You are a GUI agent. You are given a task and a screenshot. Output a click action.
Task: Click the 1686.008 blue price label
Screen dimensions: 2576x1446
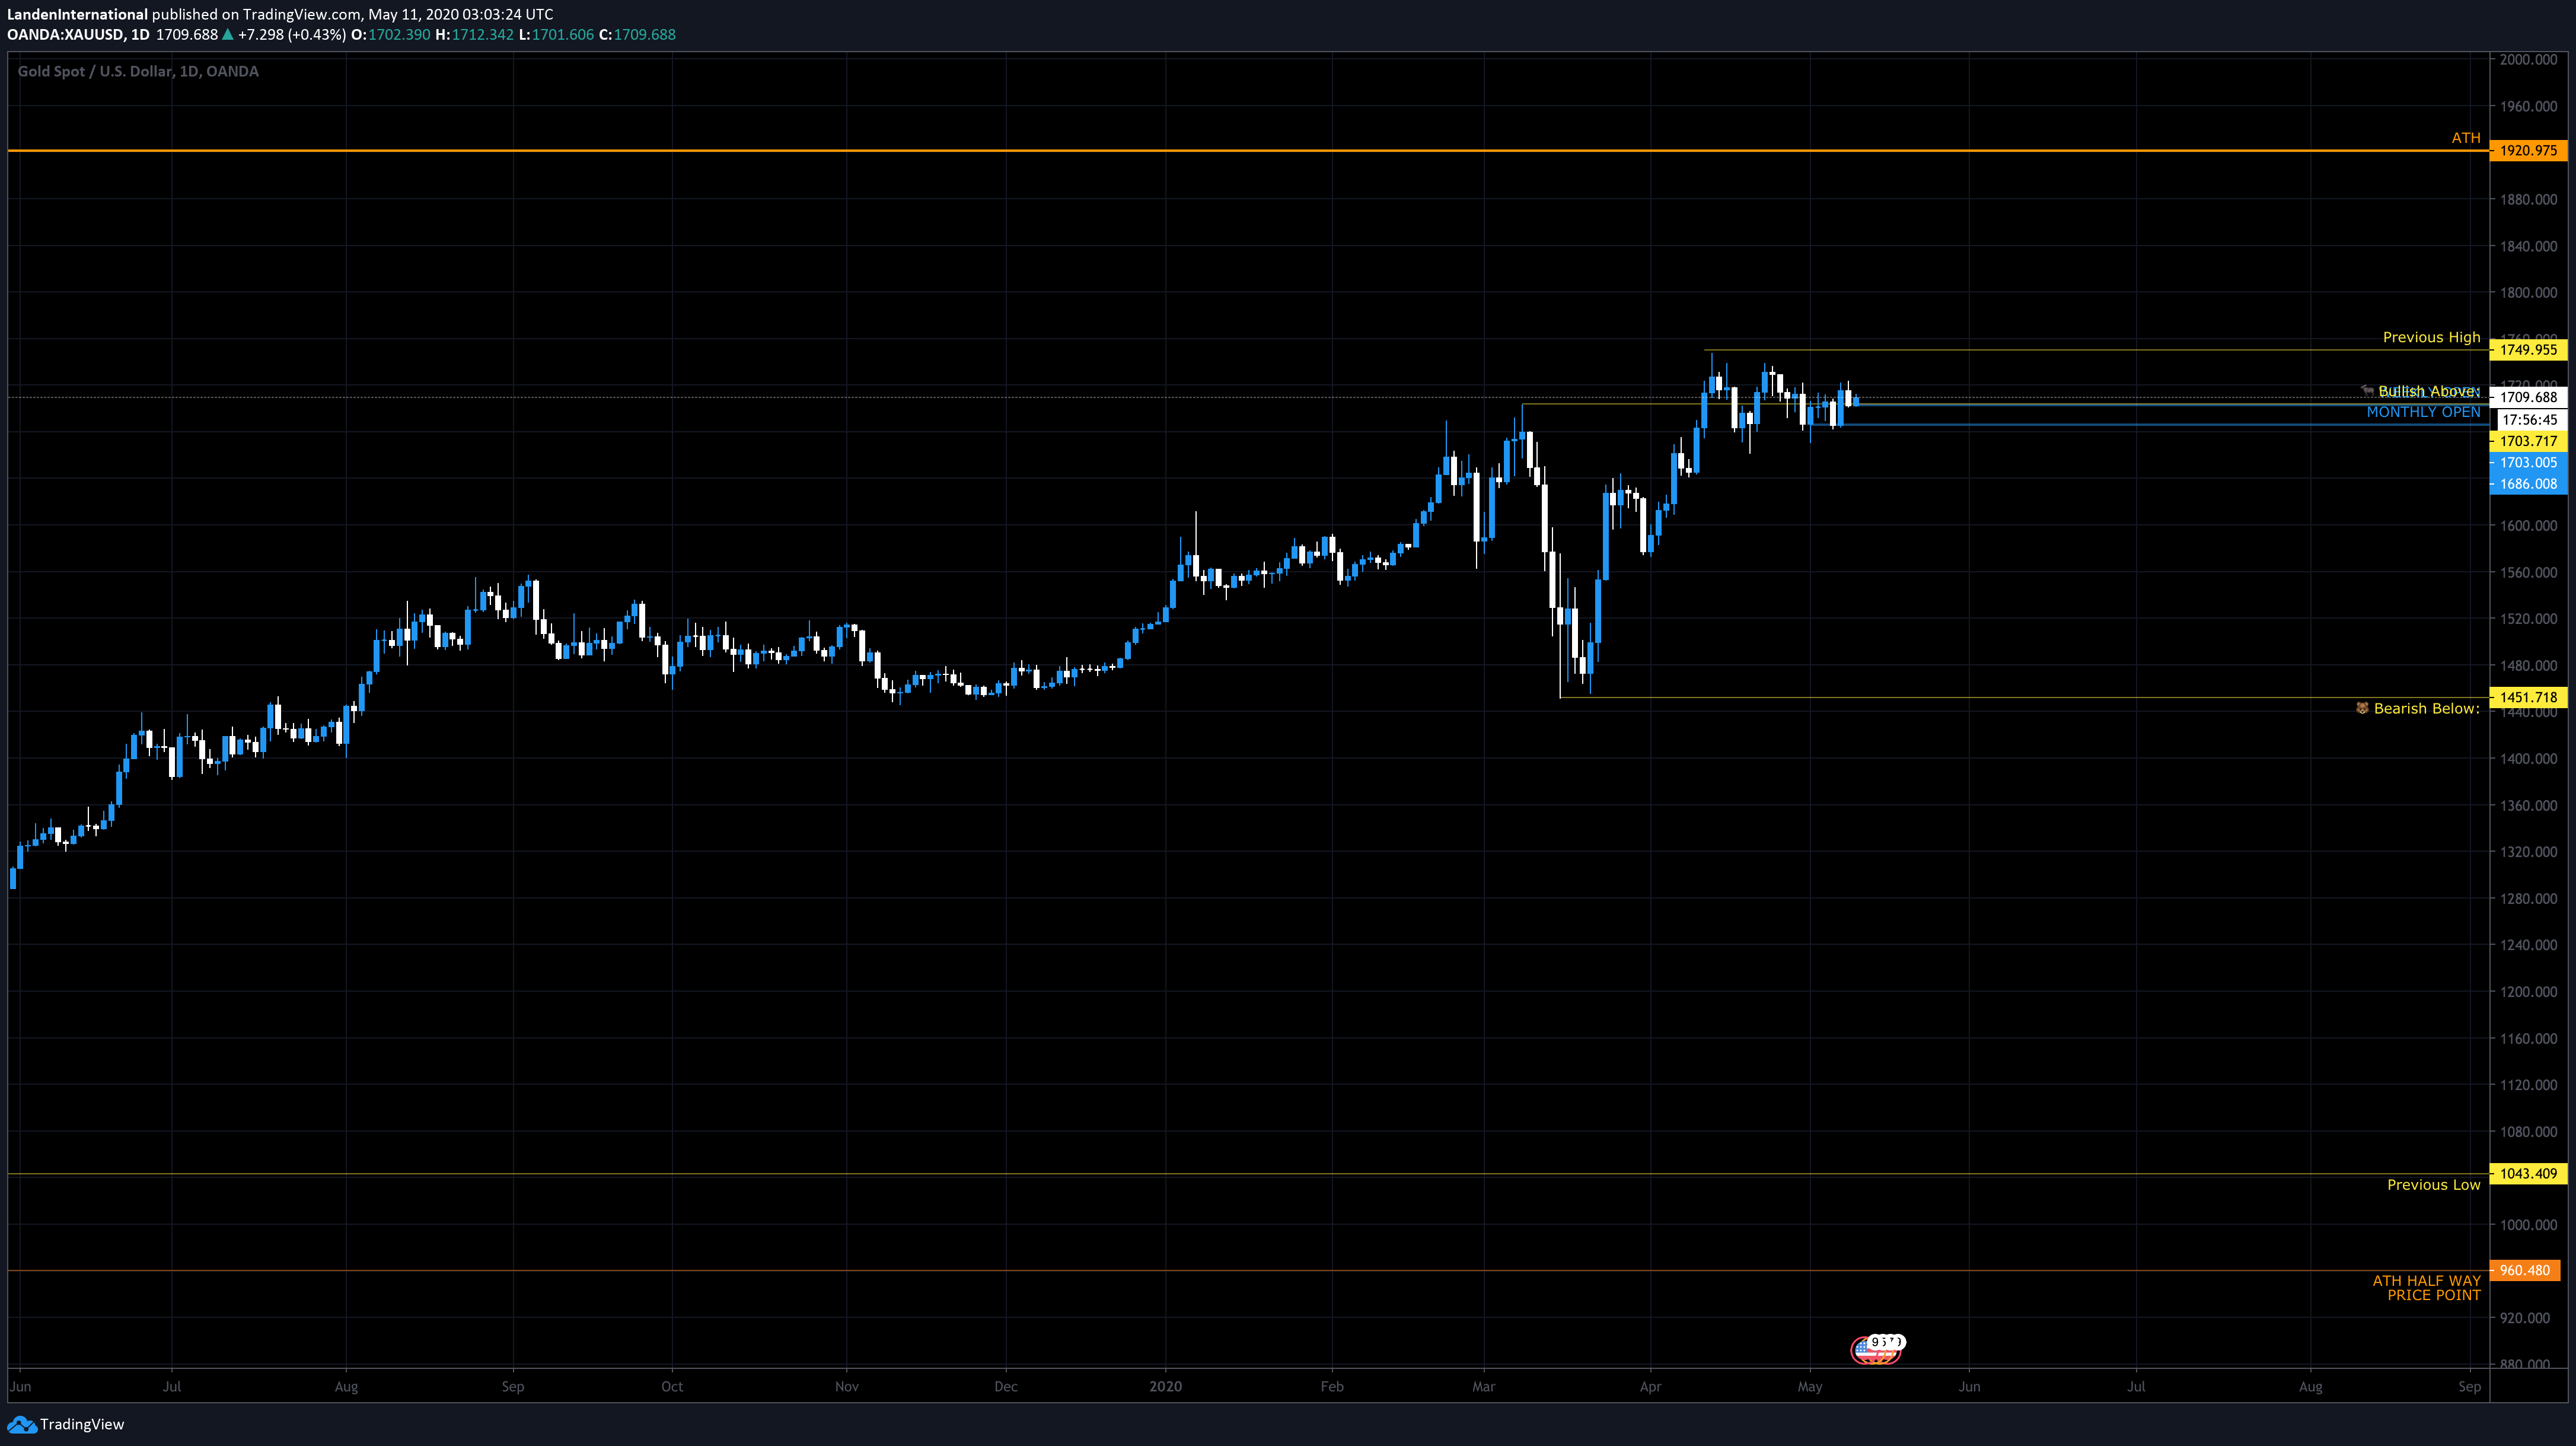click(x=2527, y=484)
